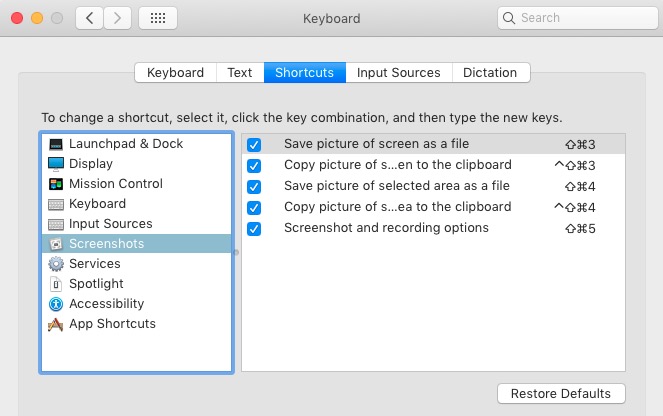Select the Mission Control icon
The image size is (663, 416).
pos(56,184)
